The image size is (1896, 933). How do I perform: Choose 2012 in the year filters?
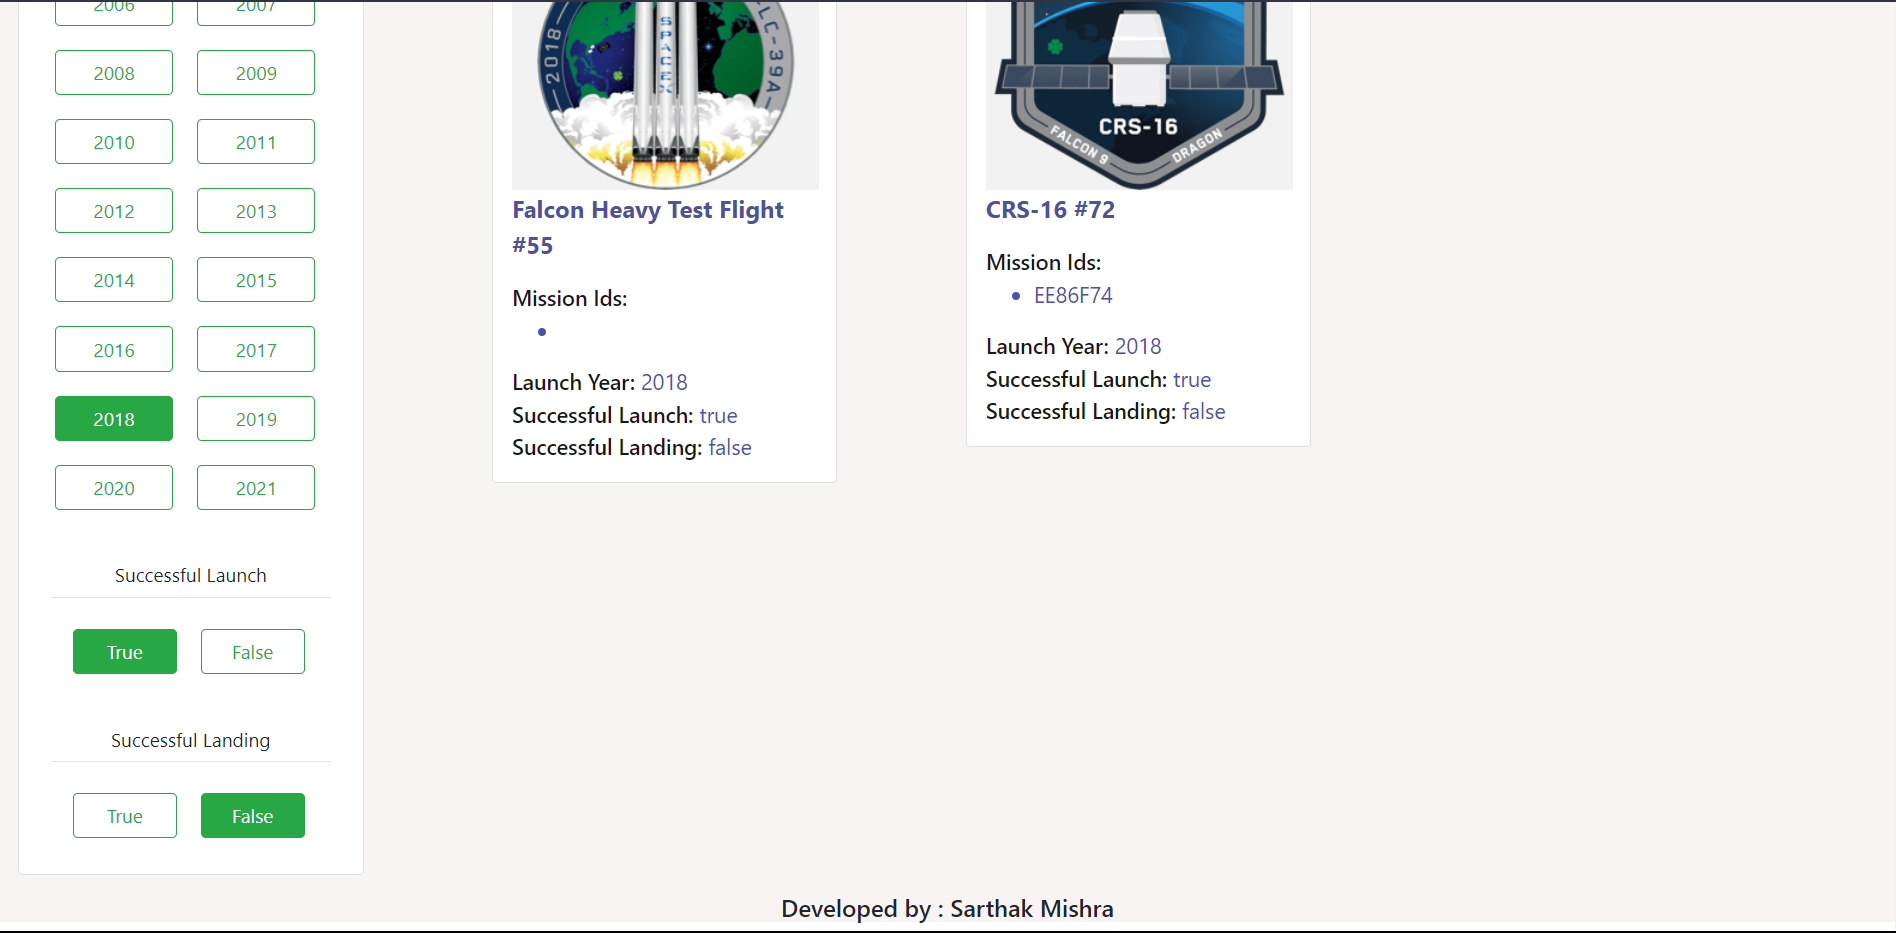tap(114, 211)
